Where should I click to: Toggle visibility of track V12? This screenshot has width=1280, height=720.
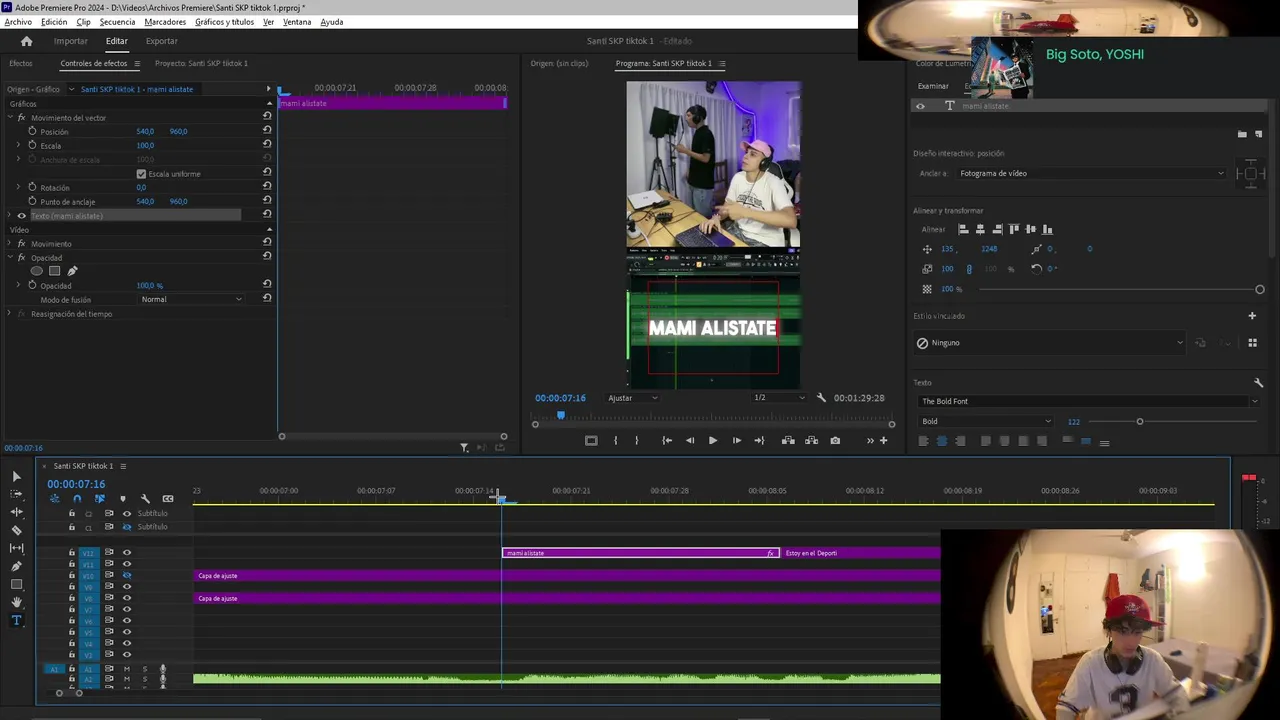coord(126,552)
